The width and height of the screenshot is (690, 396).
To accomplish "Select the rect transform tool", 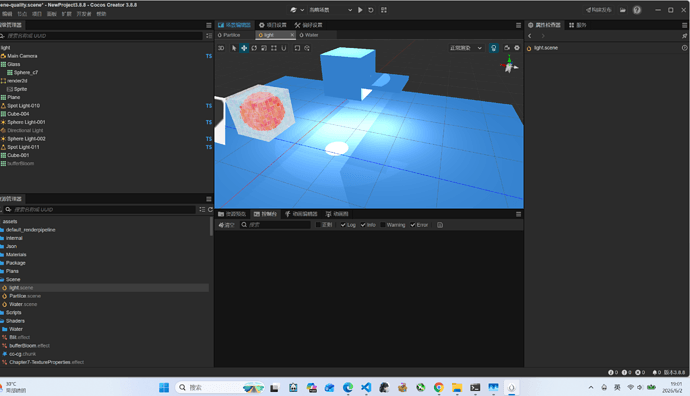I will coord(274,48).
